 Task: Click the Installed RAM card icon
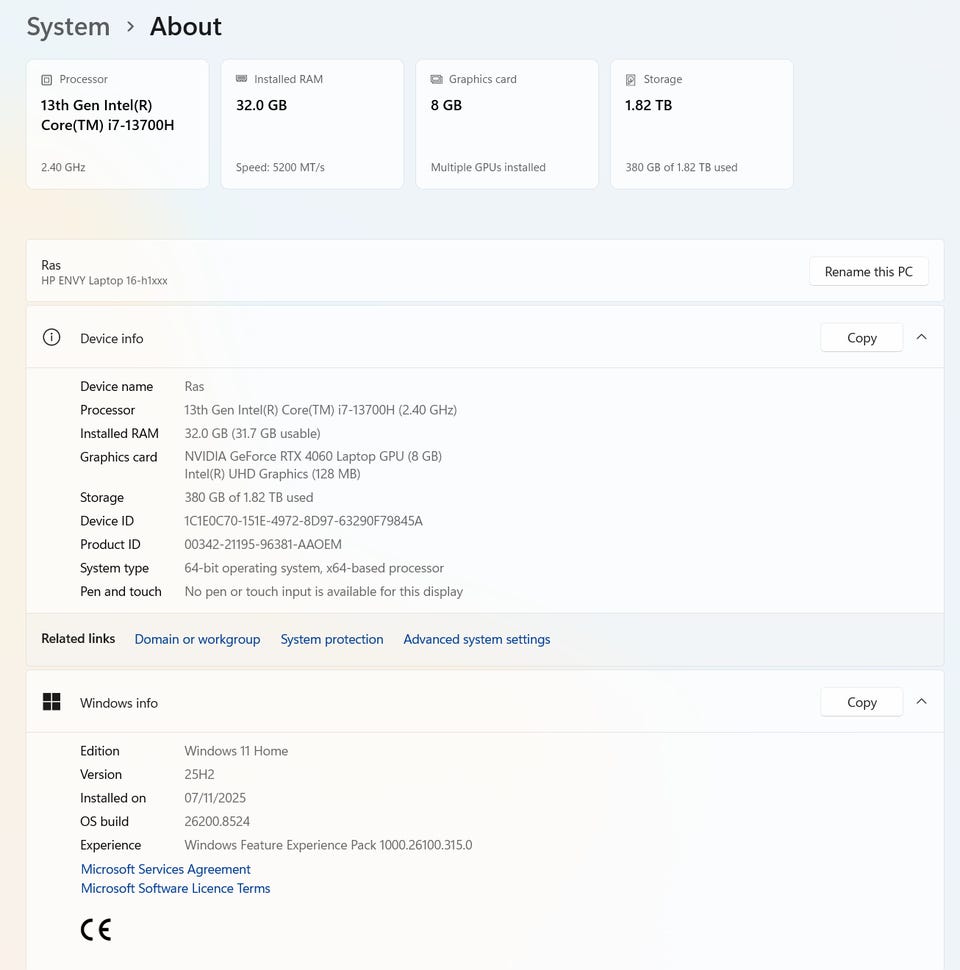pyautogui.click(x=241, y=79)
